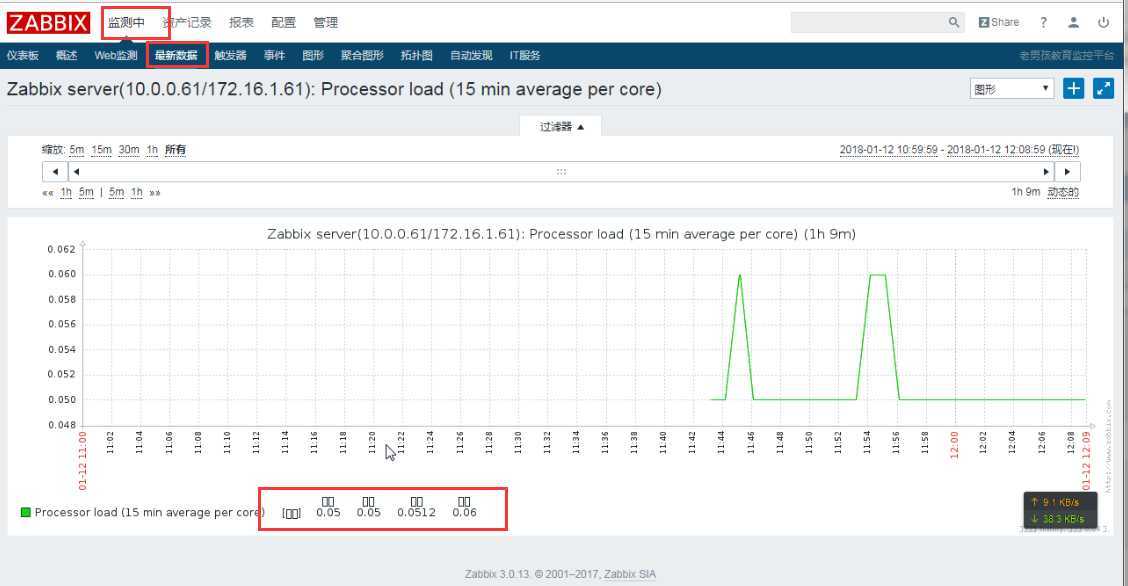Viewport: 1128px width, 586px height.
Task: Collapse the 过滤器 filter panel
Action: pyautogui.click(x=561, y=127)
